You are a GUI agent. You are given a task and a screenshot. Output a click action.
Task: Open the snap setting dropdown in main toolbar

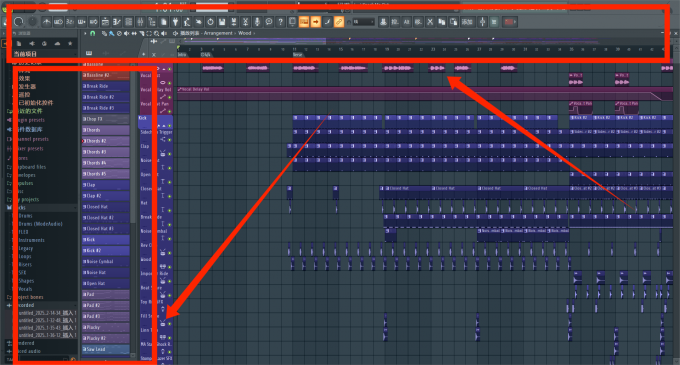[364, 22]
